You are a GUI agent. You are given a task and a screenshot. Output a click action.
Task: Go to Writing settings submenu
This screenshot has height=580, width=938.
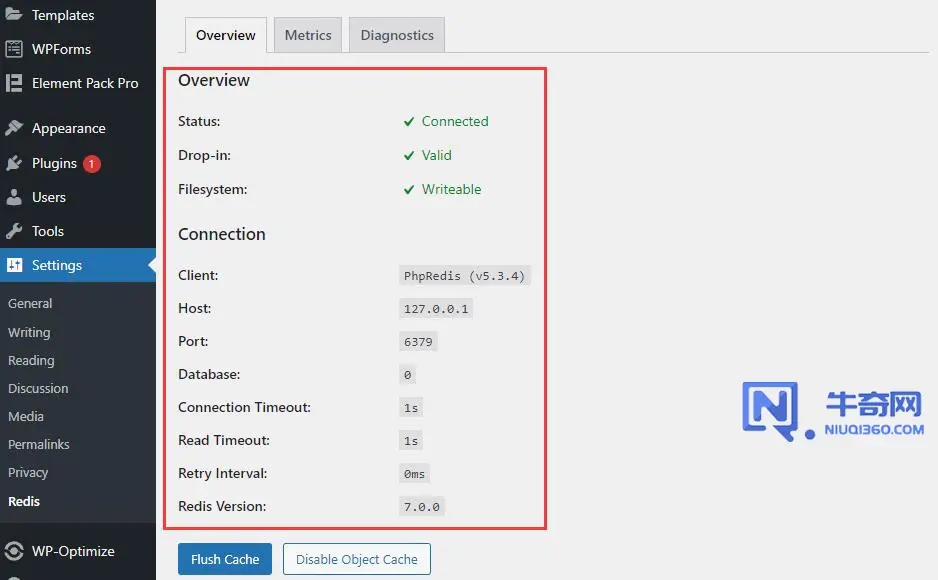tap(29, 332)
